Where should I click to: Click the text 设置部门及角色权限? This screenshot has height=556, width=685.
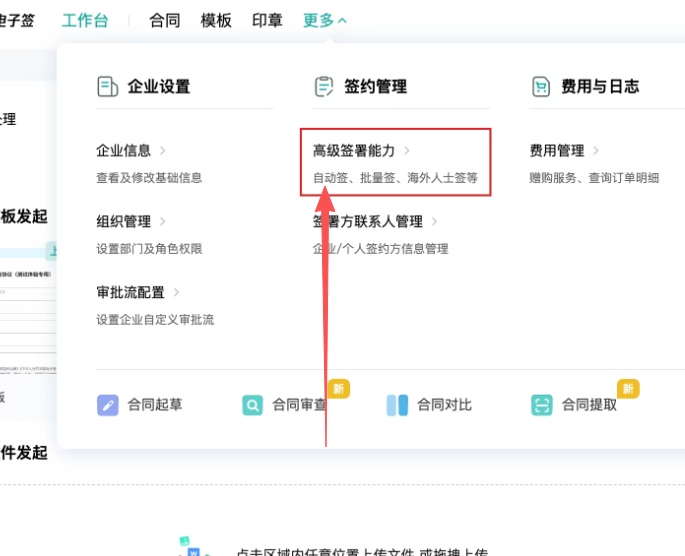tap(149, 249)
